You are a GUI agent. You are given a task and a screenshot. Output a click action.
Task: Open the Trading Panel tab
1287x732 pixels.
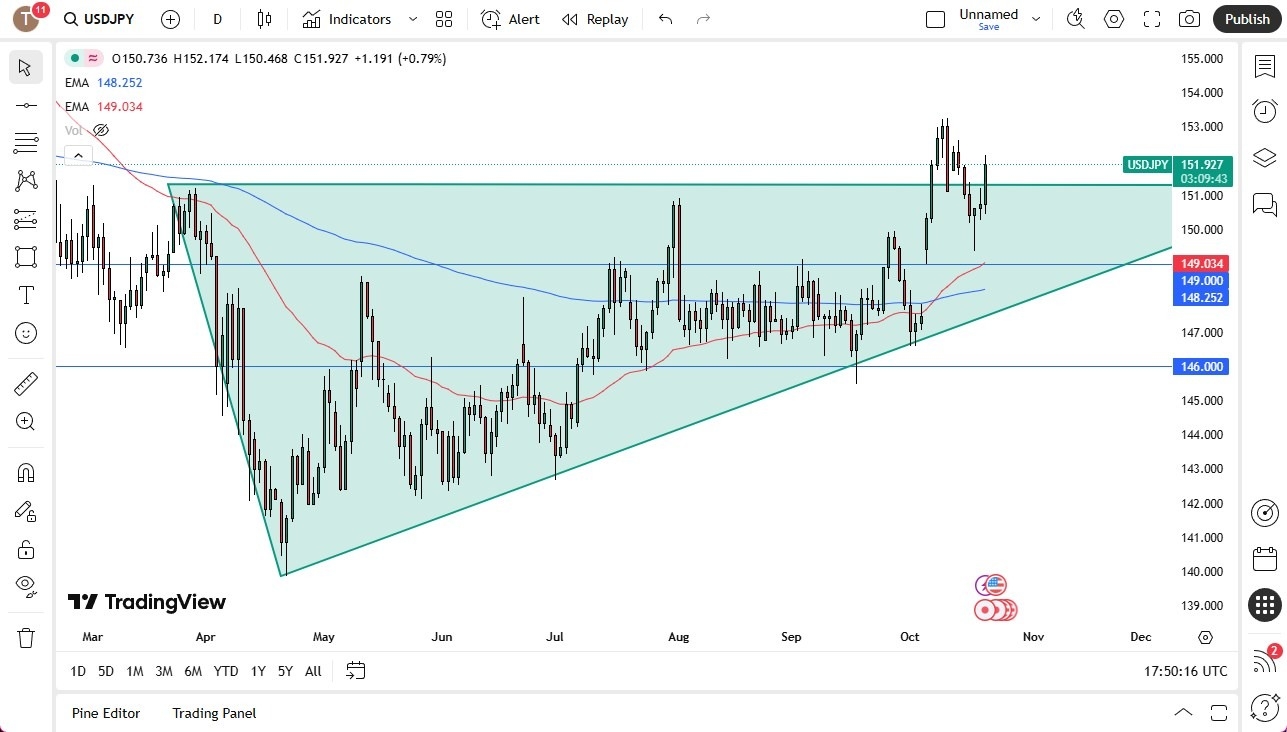pyautogui.click(x=213, y=713)
